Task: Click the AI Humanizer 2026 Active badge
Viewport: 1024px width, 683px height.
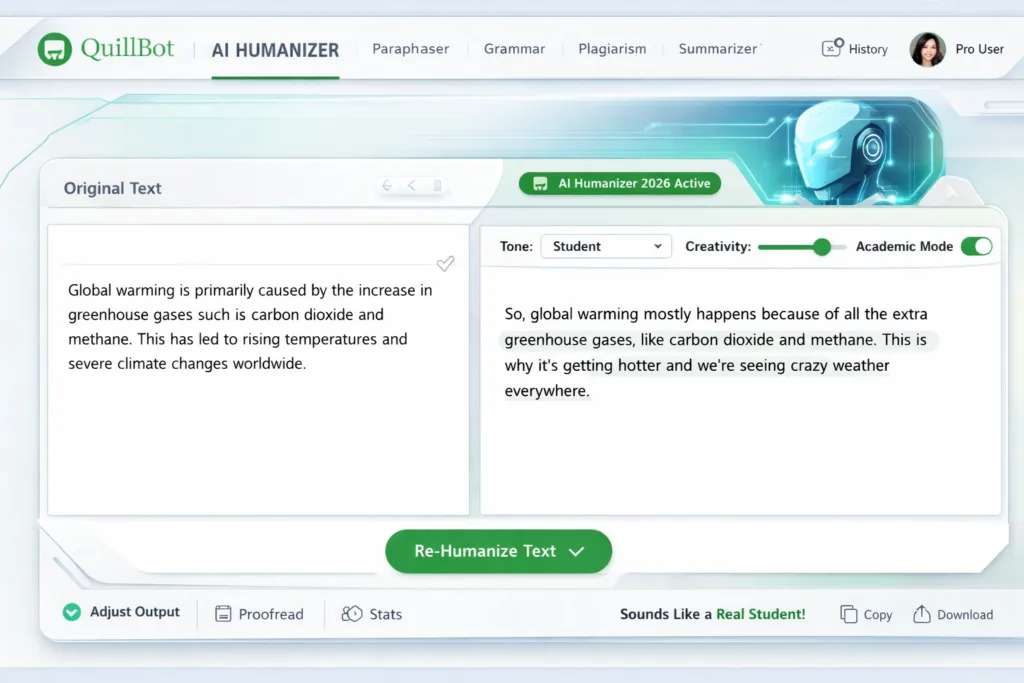Action: tap(619, 183)
